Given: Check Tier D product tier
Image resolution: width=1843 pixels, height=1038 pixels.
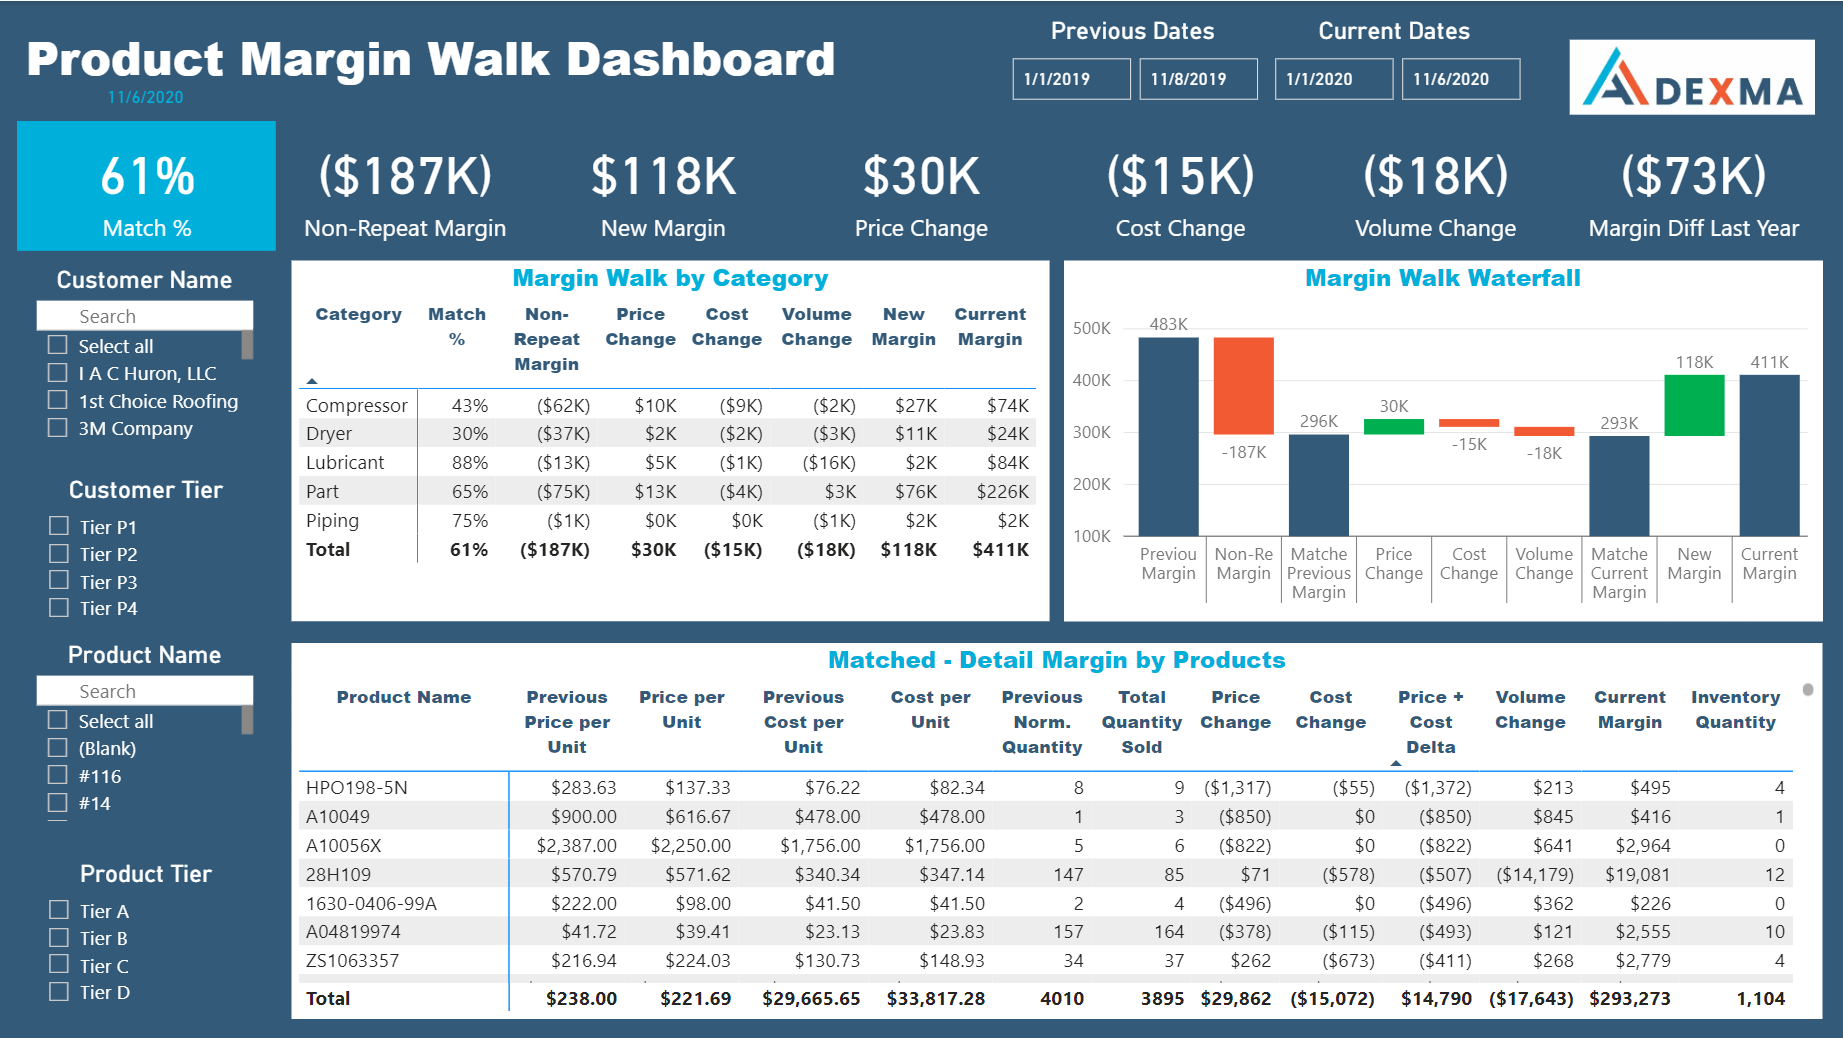Looking at the screenshot, I should (57, 992).
